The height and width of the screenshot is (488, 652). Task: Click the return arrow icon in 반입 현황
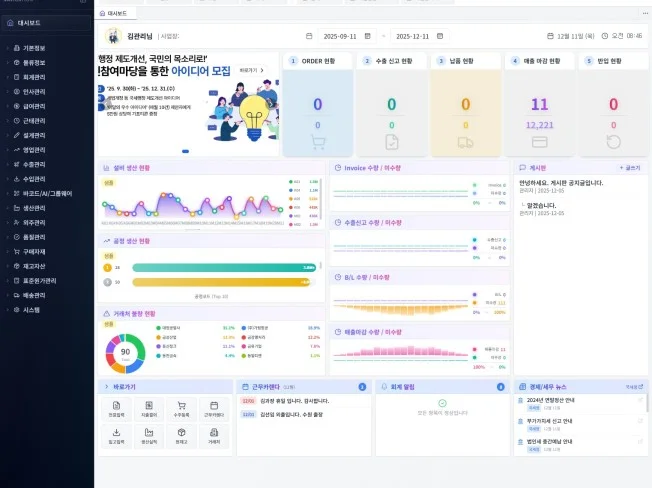(613, 142)
